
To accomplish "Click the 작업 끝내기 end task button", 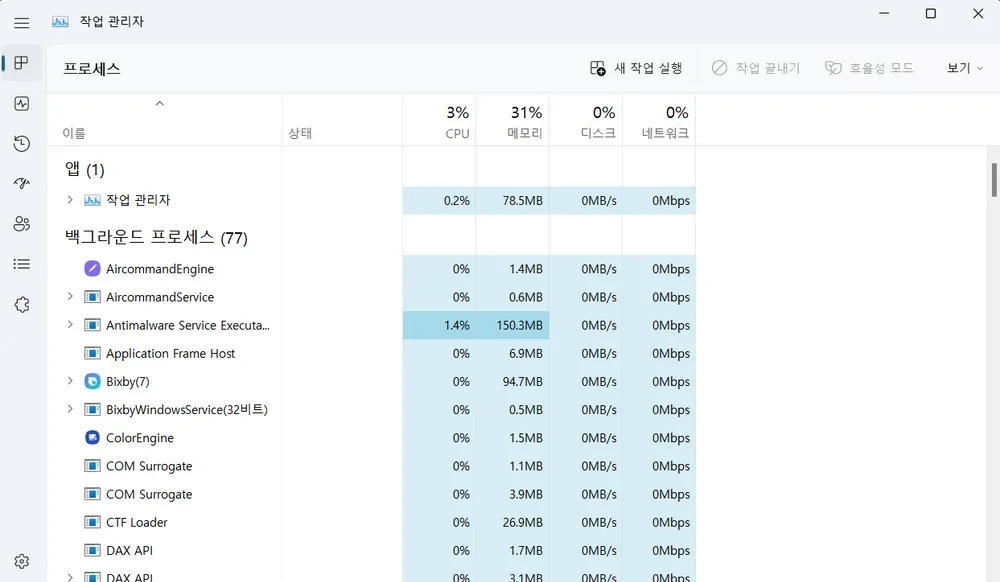I will tap(756, 68).
